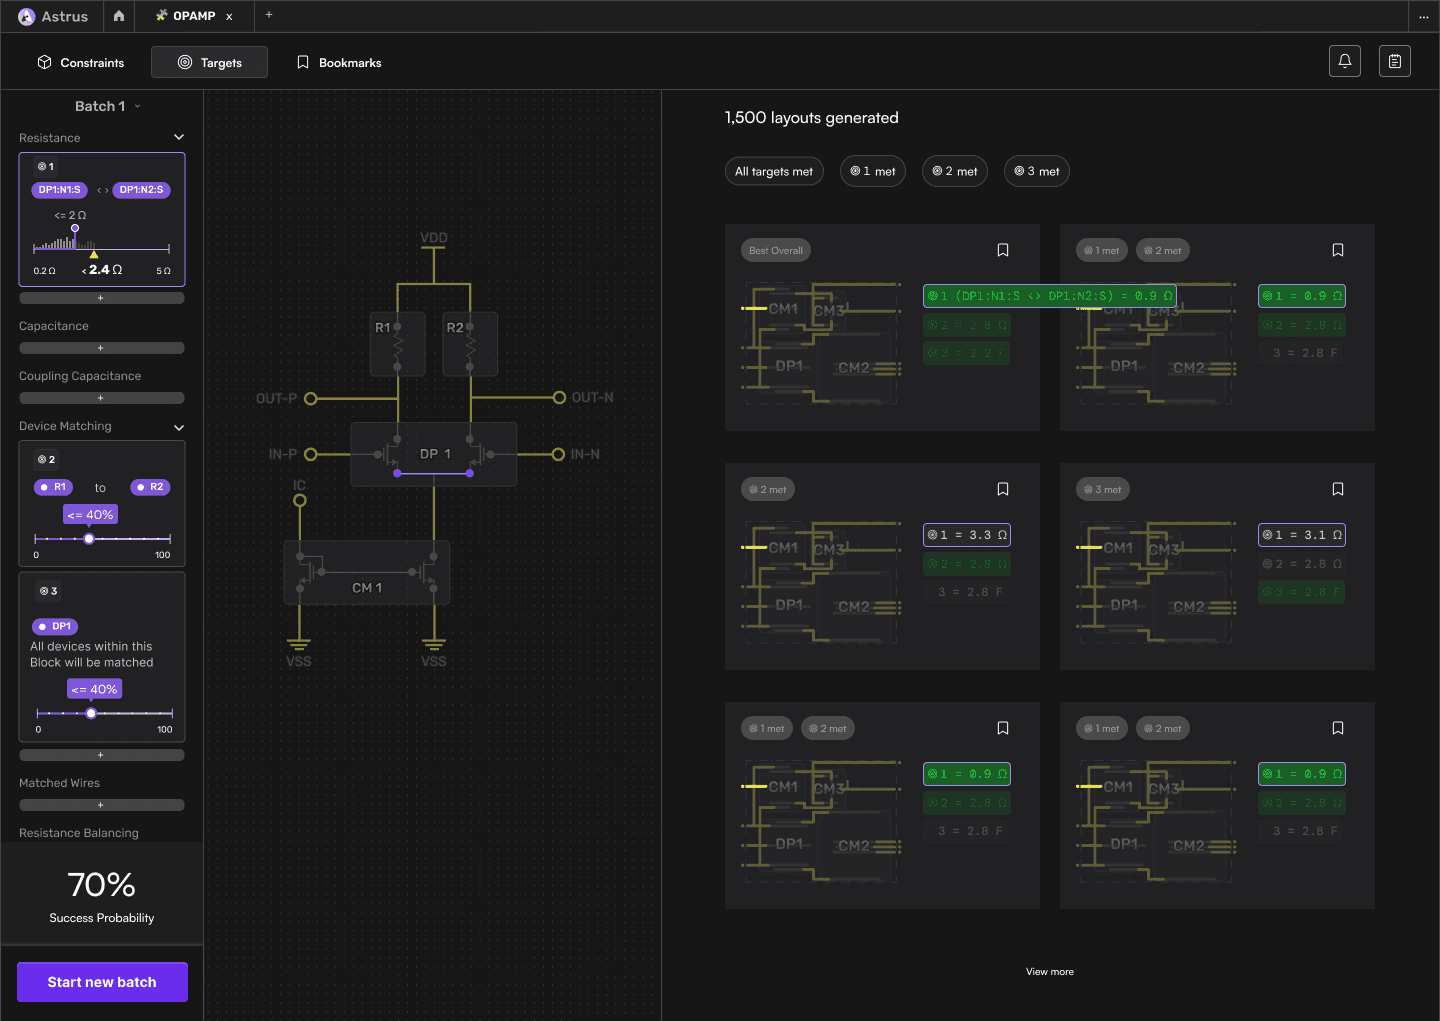Image resolution: width=1440 pixels, height=1021 pixels.
Task: Click the Start new batch button
Action: point(102,982)
